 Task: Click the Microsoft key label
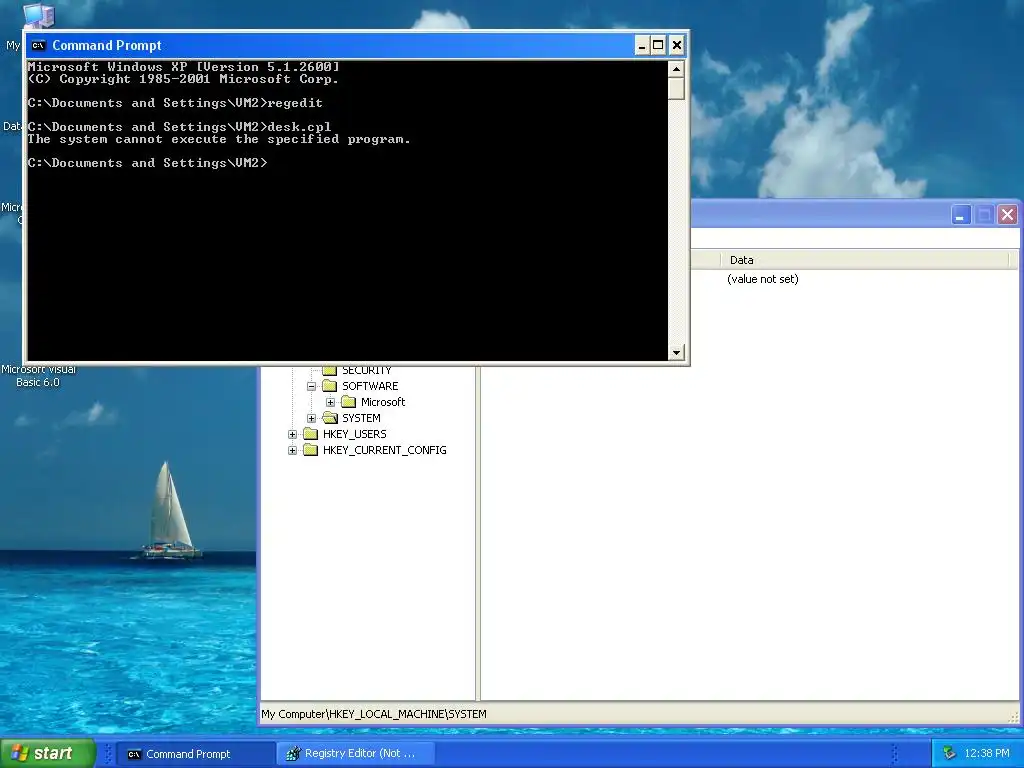click(x=383, y=402)
